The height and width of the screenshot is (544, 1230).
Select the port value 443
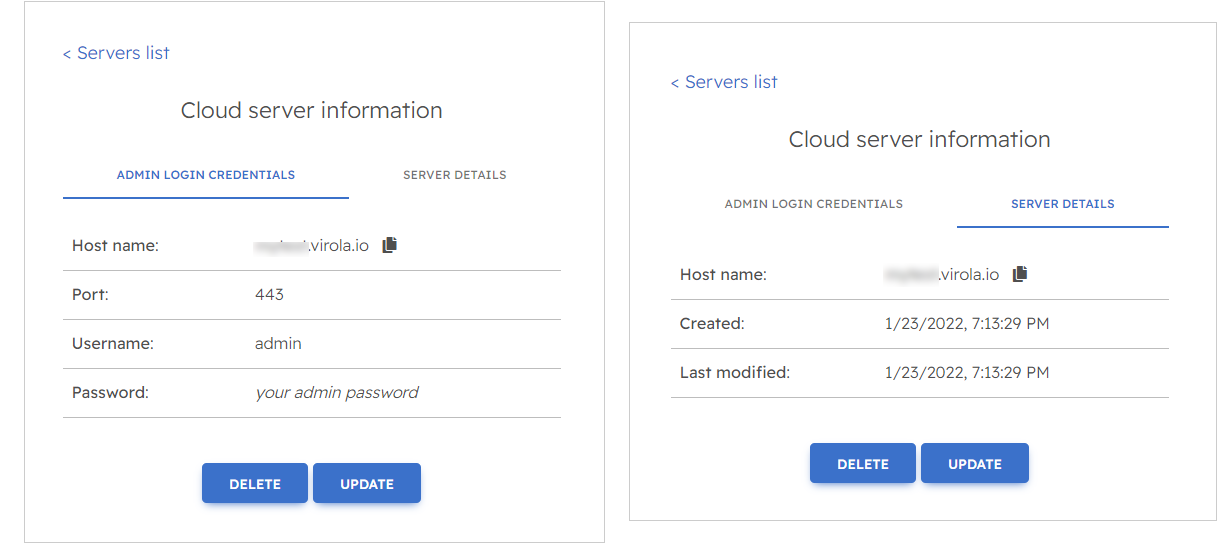tap(270, 295)
